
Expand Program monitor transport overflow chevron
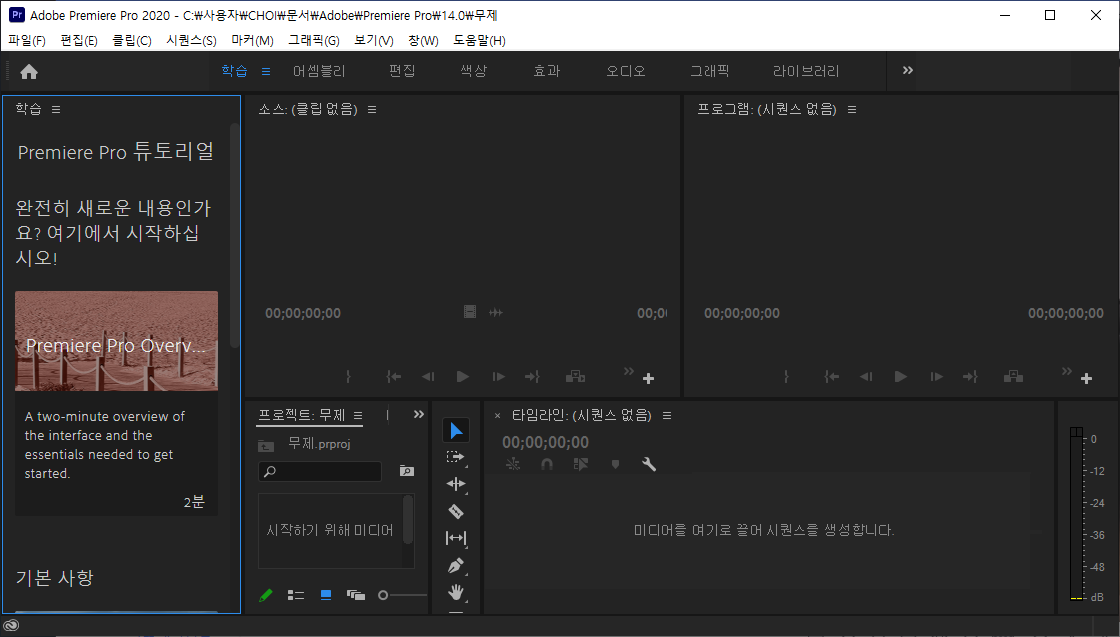[x=1066, y=371]
